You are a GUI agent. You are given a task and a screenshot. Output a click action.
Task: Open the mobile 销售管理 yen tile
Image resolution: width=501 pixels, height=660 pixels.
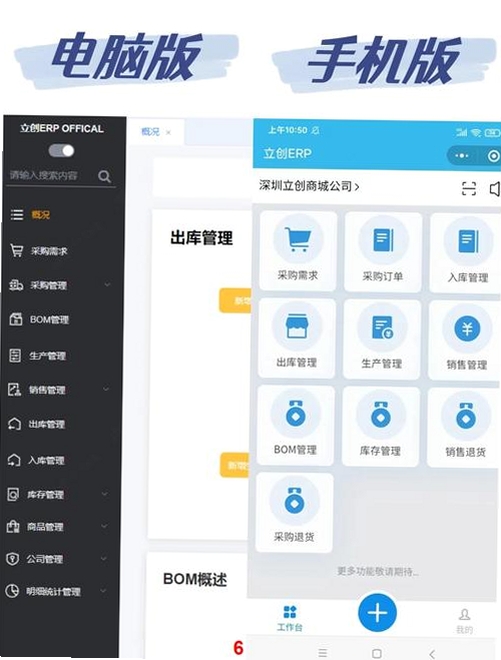465,340
